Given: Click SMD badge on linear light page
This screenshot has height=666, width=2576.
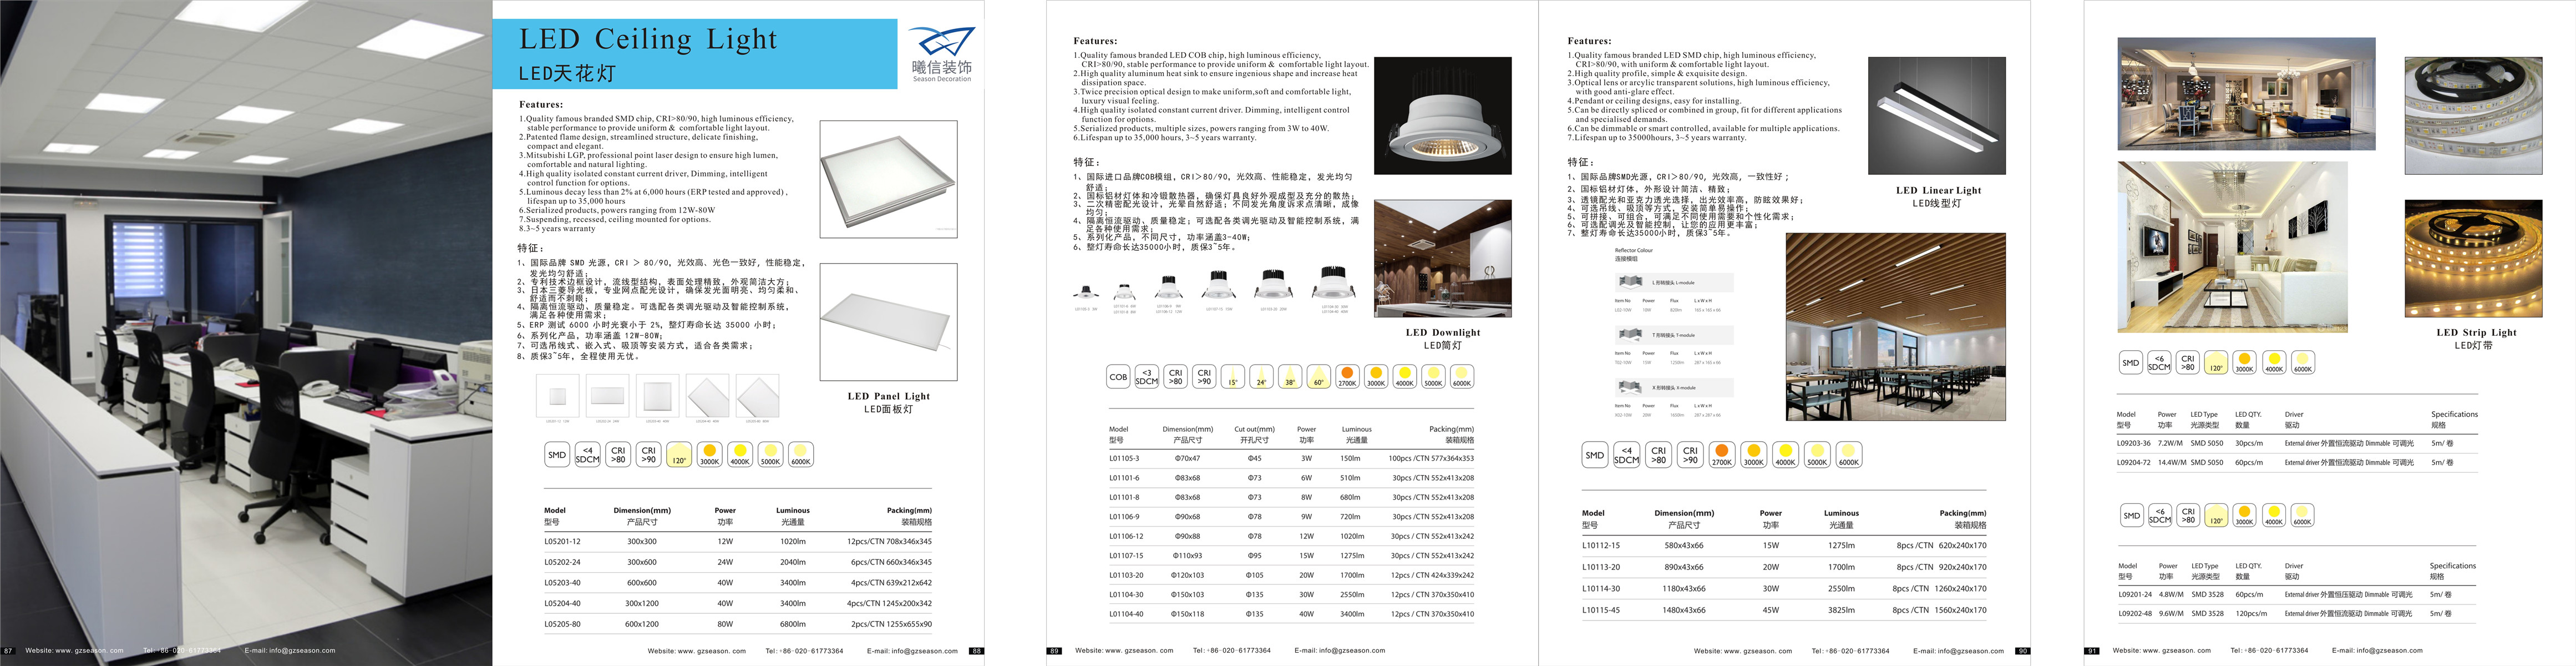Looking at the screenshot, I should pos(1595,455).
